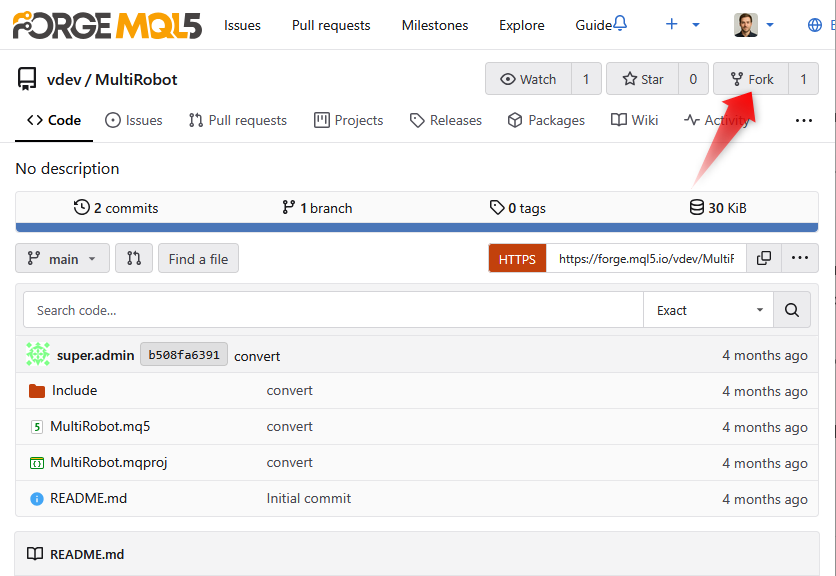Open the Exact search mode dropdown
Image resolution: width=836 pixels, height=576 pixels.
(708, 309)
